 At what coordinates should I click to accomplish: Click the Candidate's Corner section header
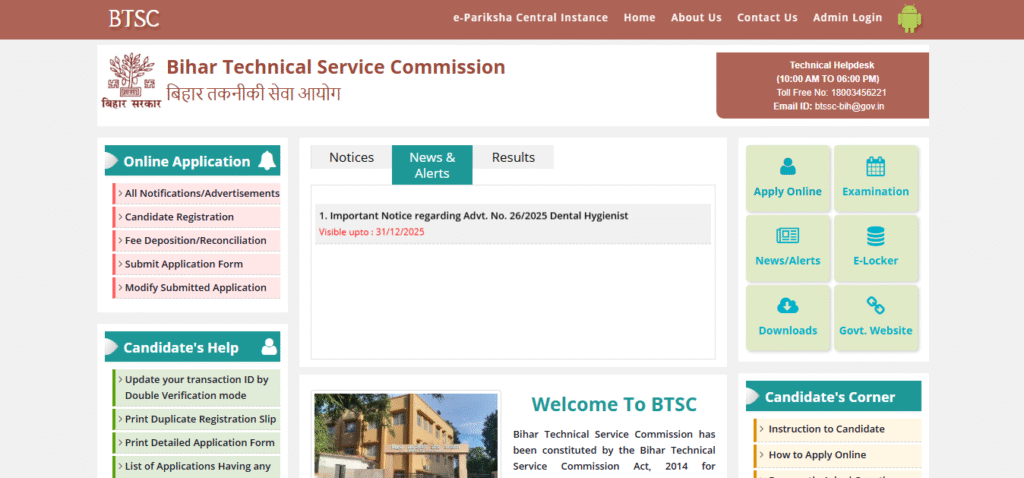(833, 396)
